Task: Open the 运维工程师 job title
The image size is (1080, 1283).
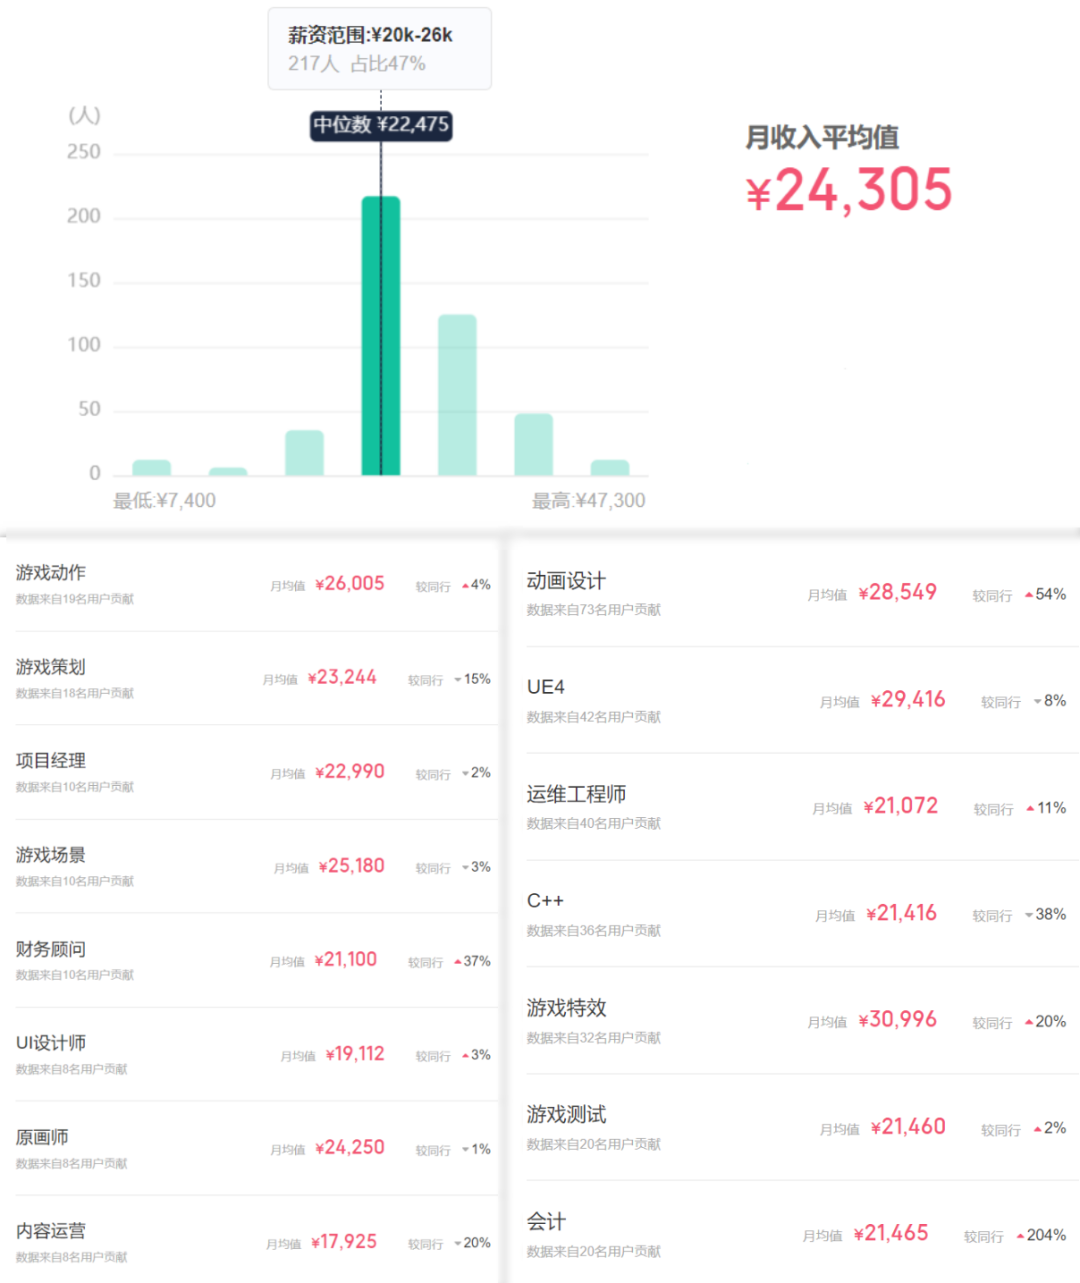Action: tap(576, 794)
